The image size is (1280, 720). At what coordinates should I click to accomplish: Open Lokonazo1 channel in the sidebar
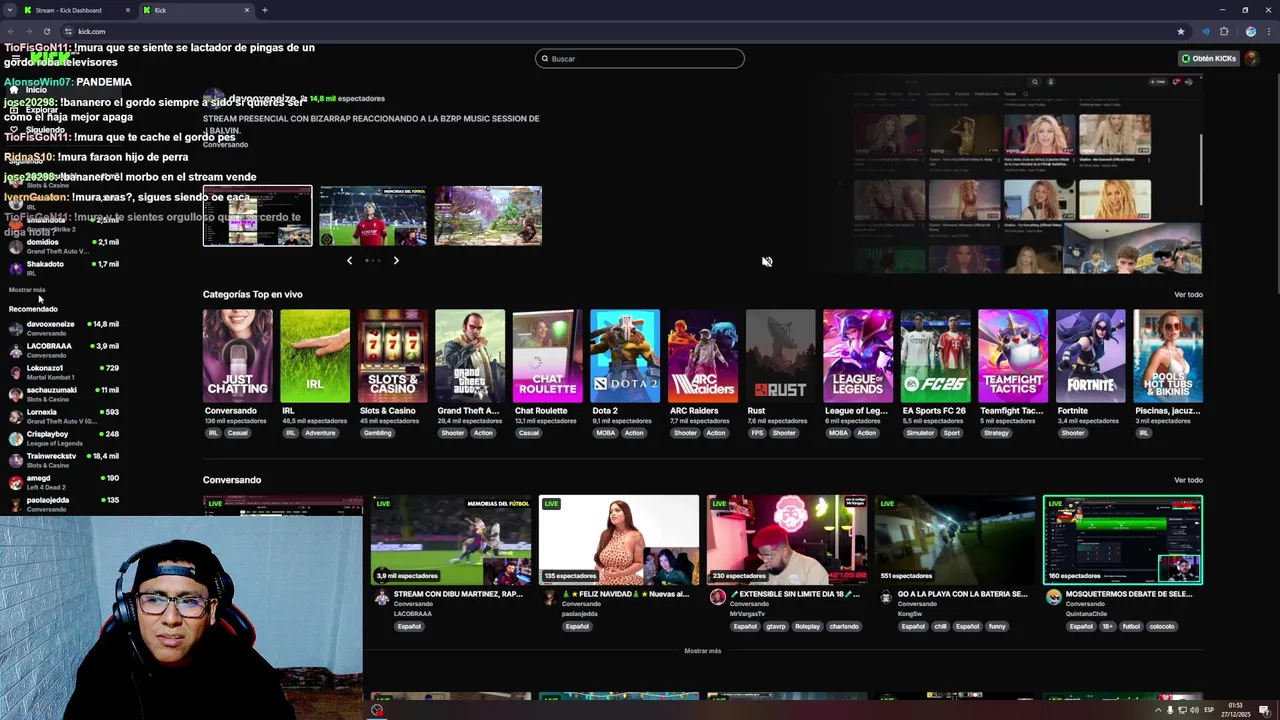click(x=64, y=372)
